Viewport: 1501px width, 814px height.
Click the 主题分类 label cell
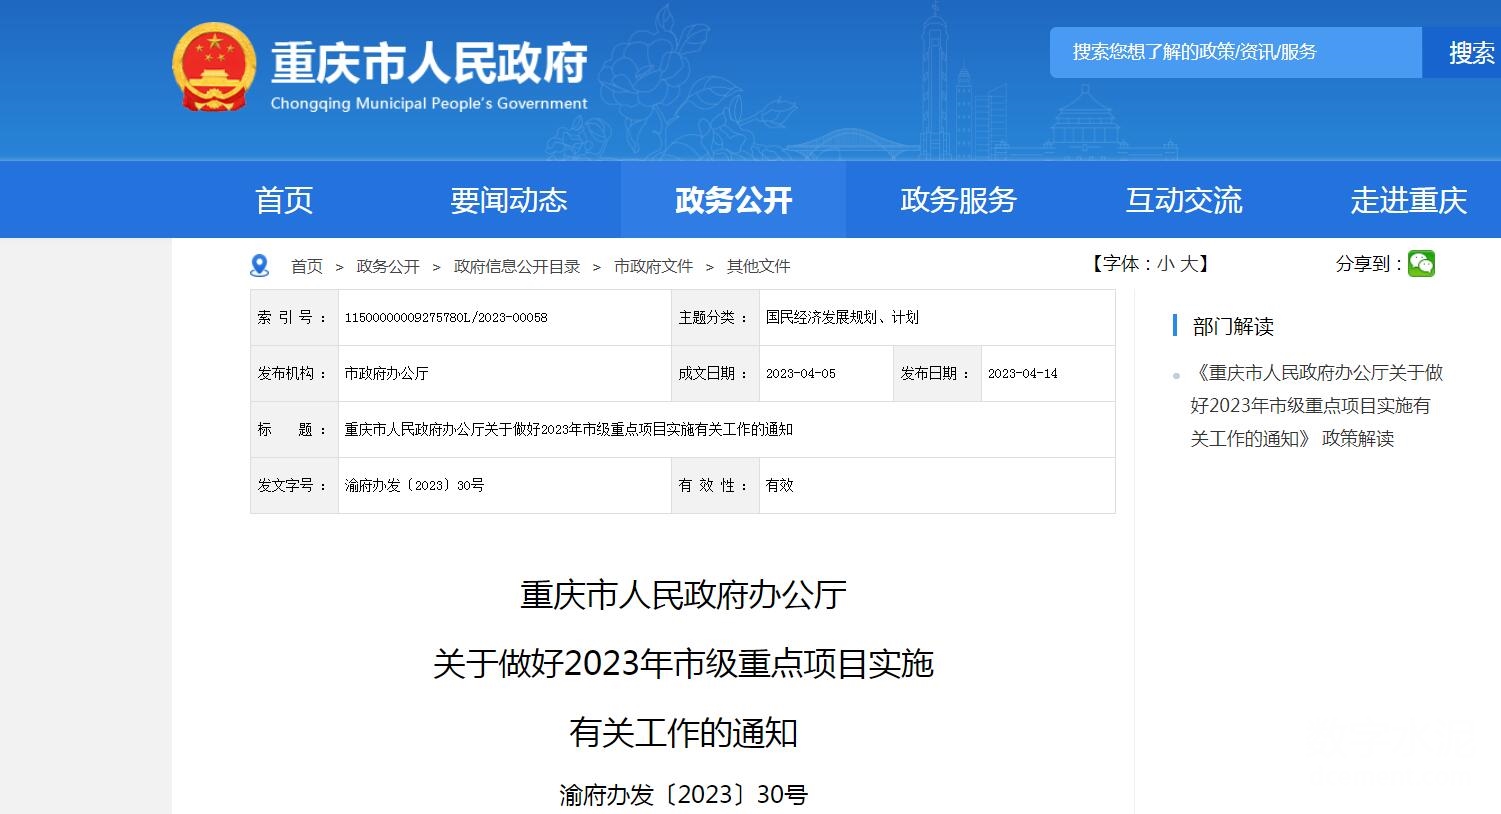pos(715,317)
